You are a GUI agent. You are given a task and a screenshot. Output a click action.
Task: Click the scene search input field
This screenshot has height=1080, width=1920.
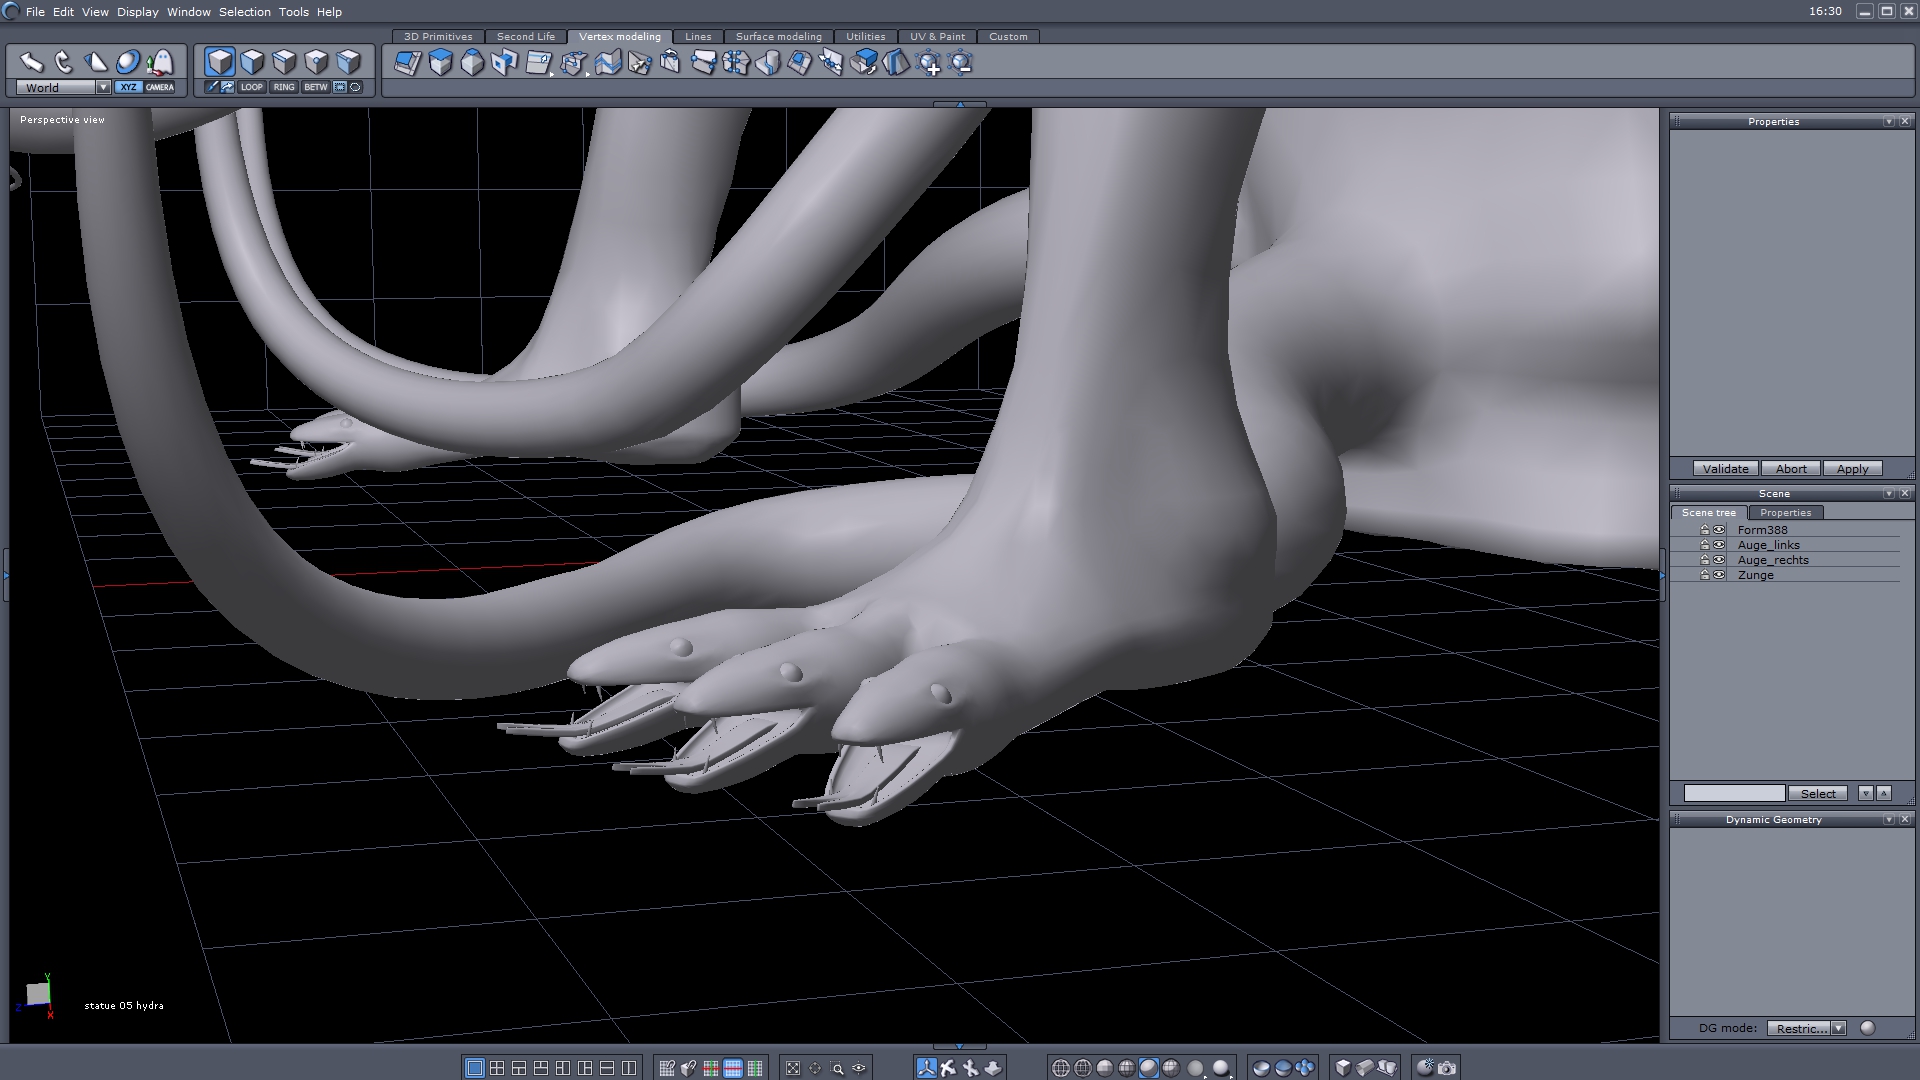click(x=1734, y=793)
